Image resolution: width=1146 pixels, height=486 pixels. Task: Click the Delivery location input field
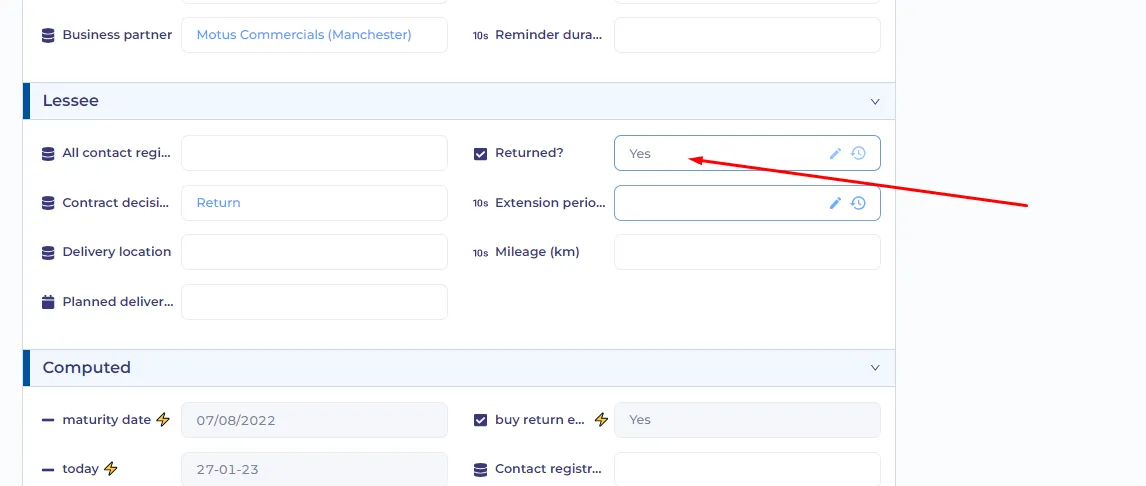point(314,252)
